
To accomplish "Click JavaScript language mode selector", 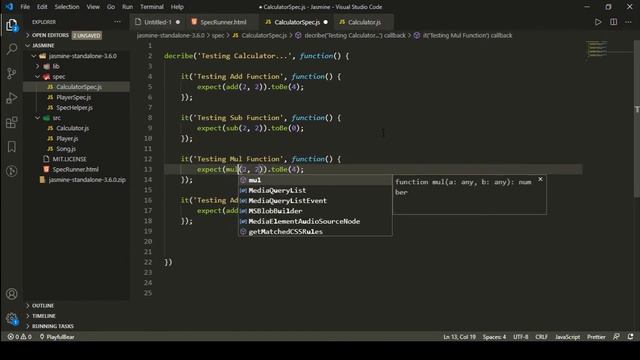I will (567, 337).
